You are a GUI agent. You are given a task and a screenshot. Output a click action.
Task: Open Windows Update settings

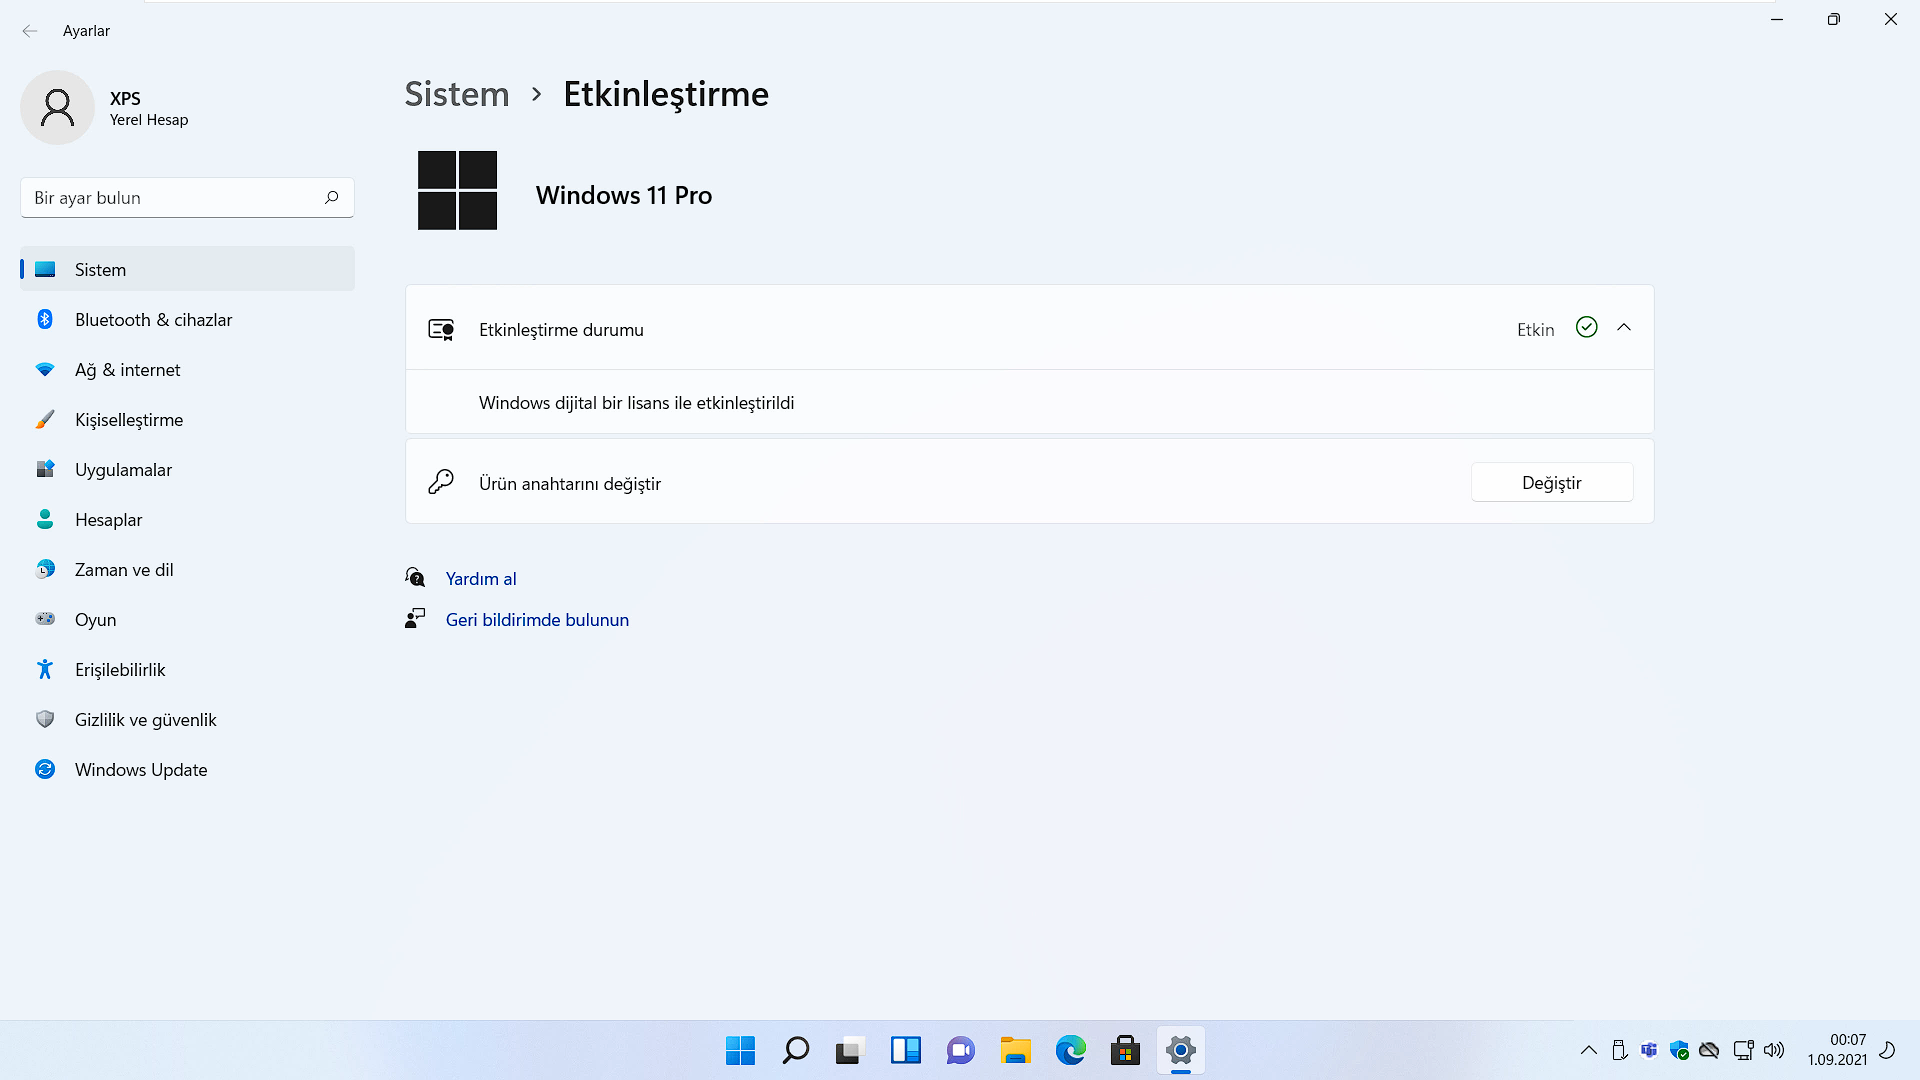coord(187,769)
